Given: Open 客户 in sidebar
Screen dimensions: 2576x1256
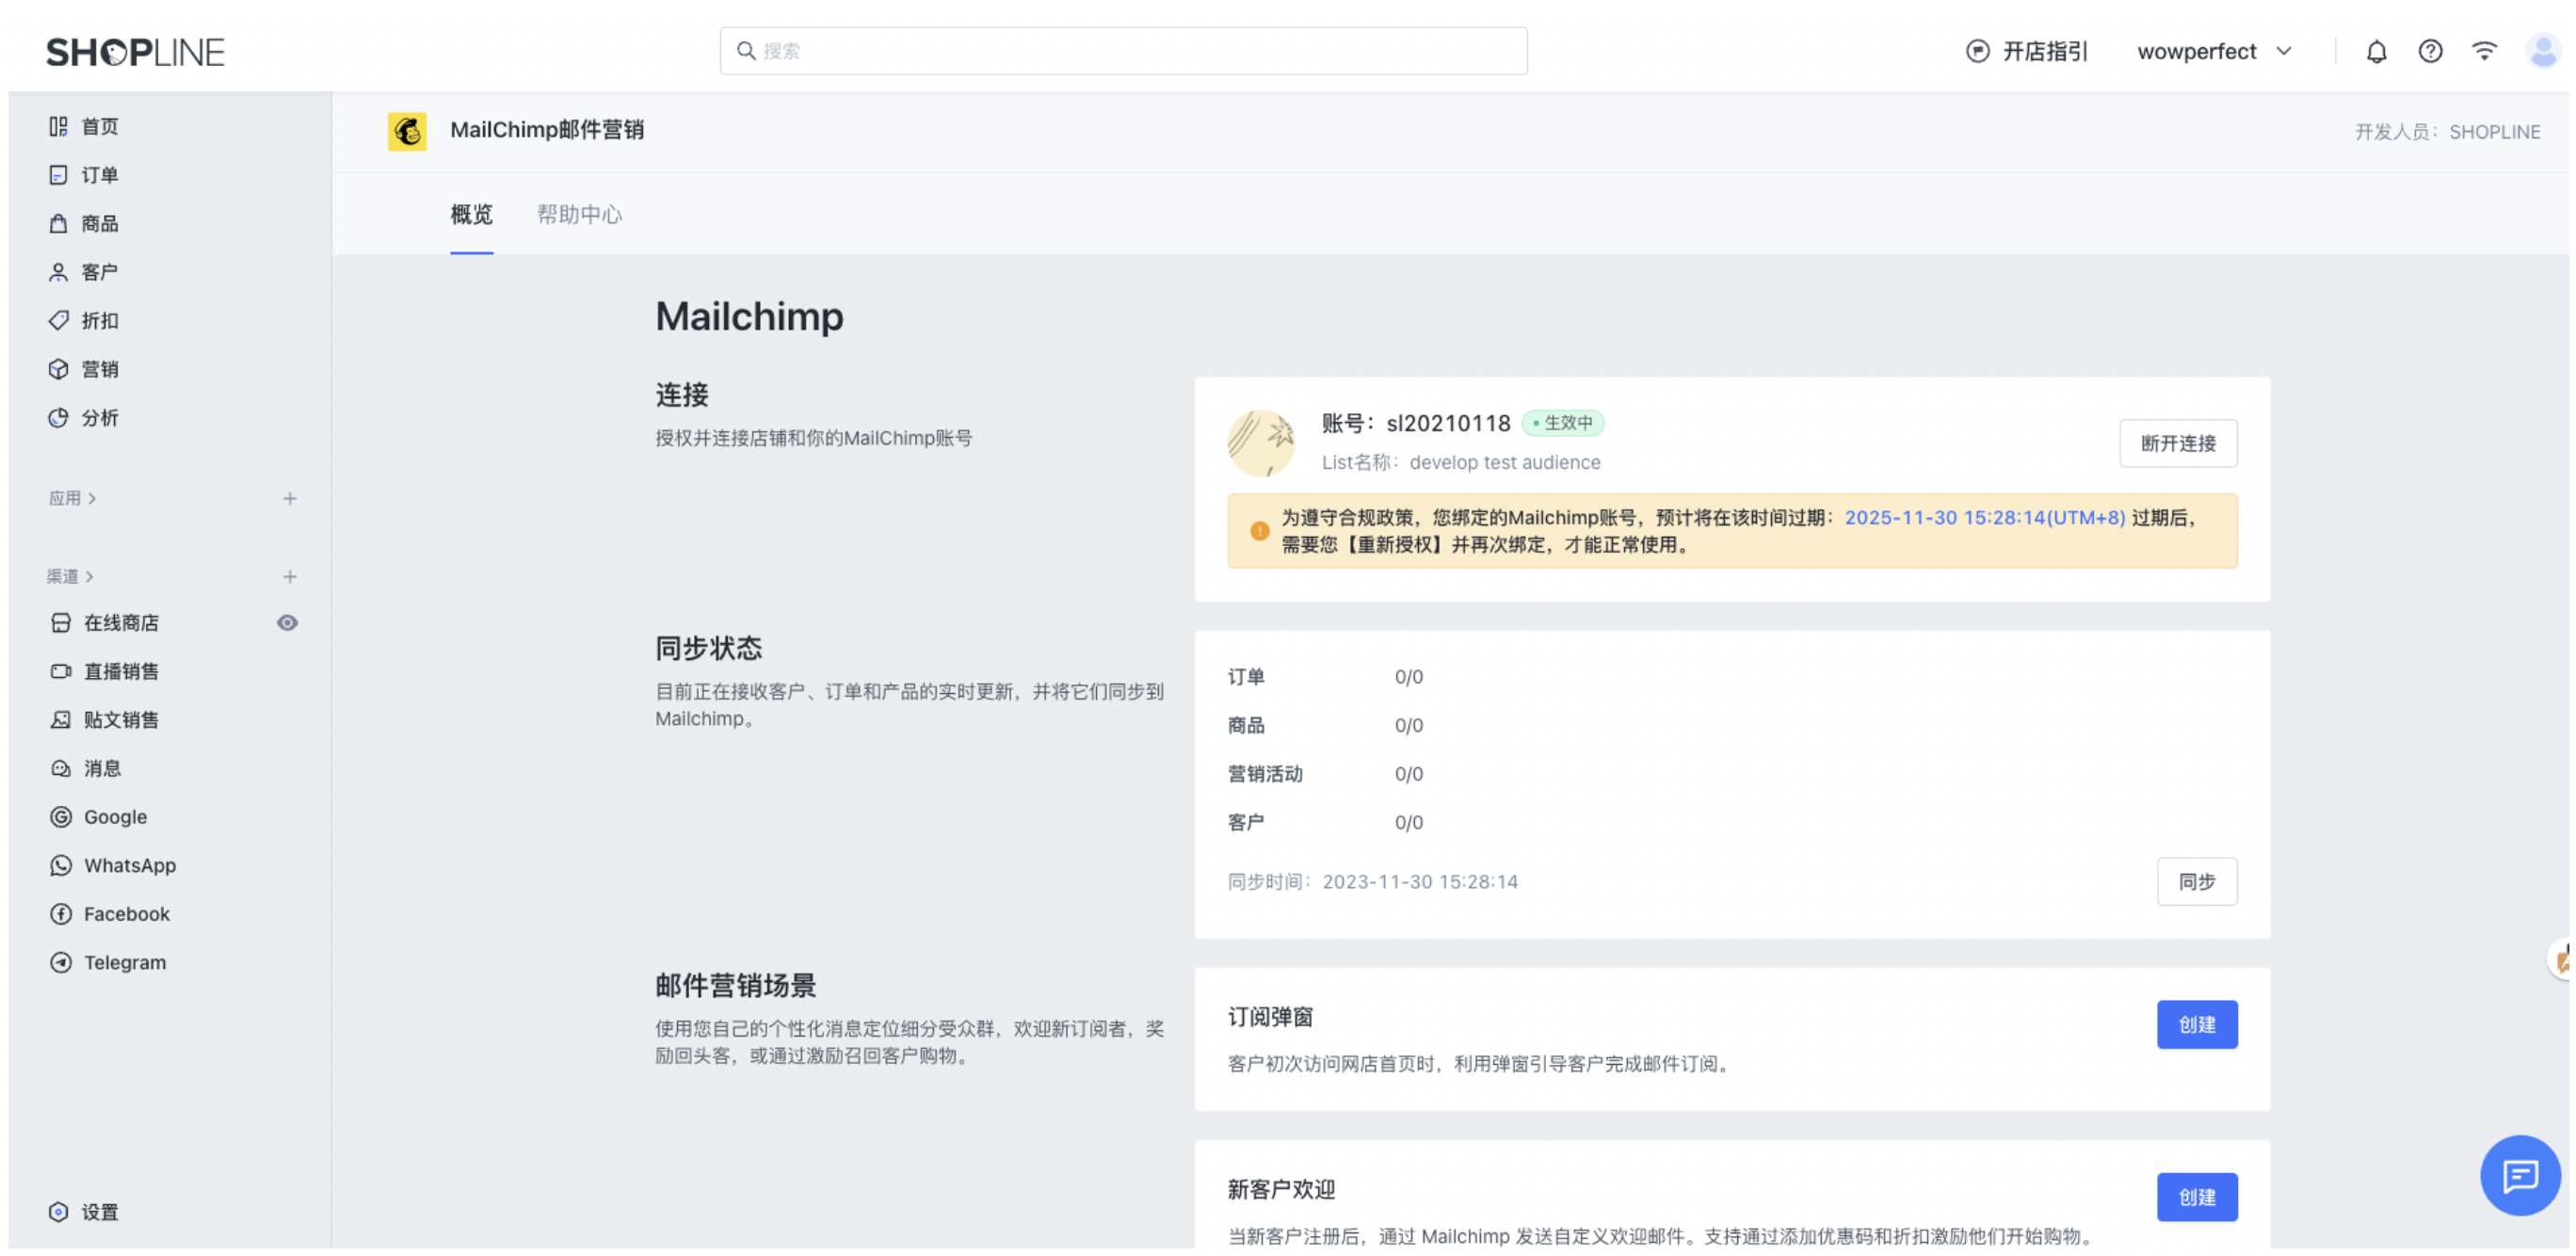Looking at the screenshot, I should 84,272.
